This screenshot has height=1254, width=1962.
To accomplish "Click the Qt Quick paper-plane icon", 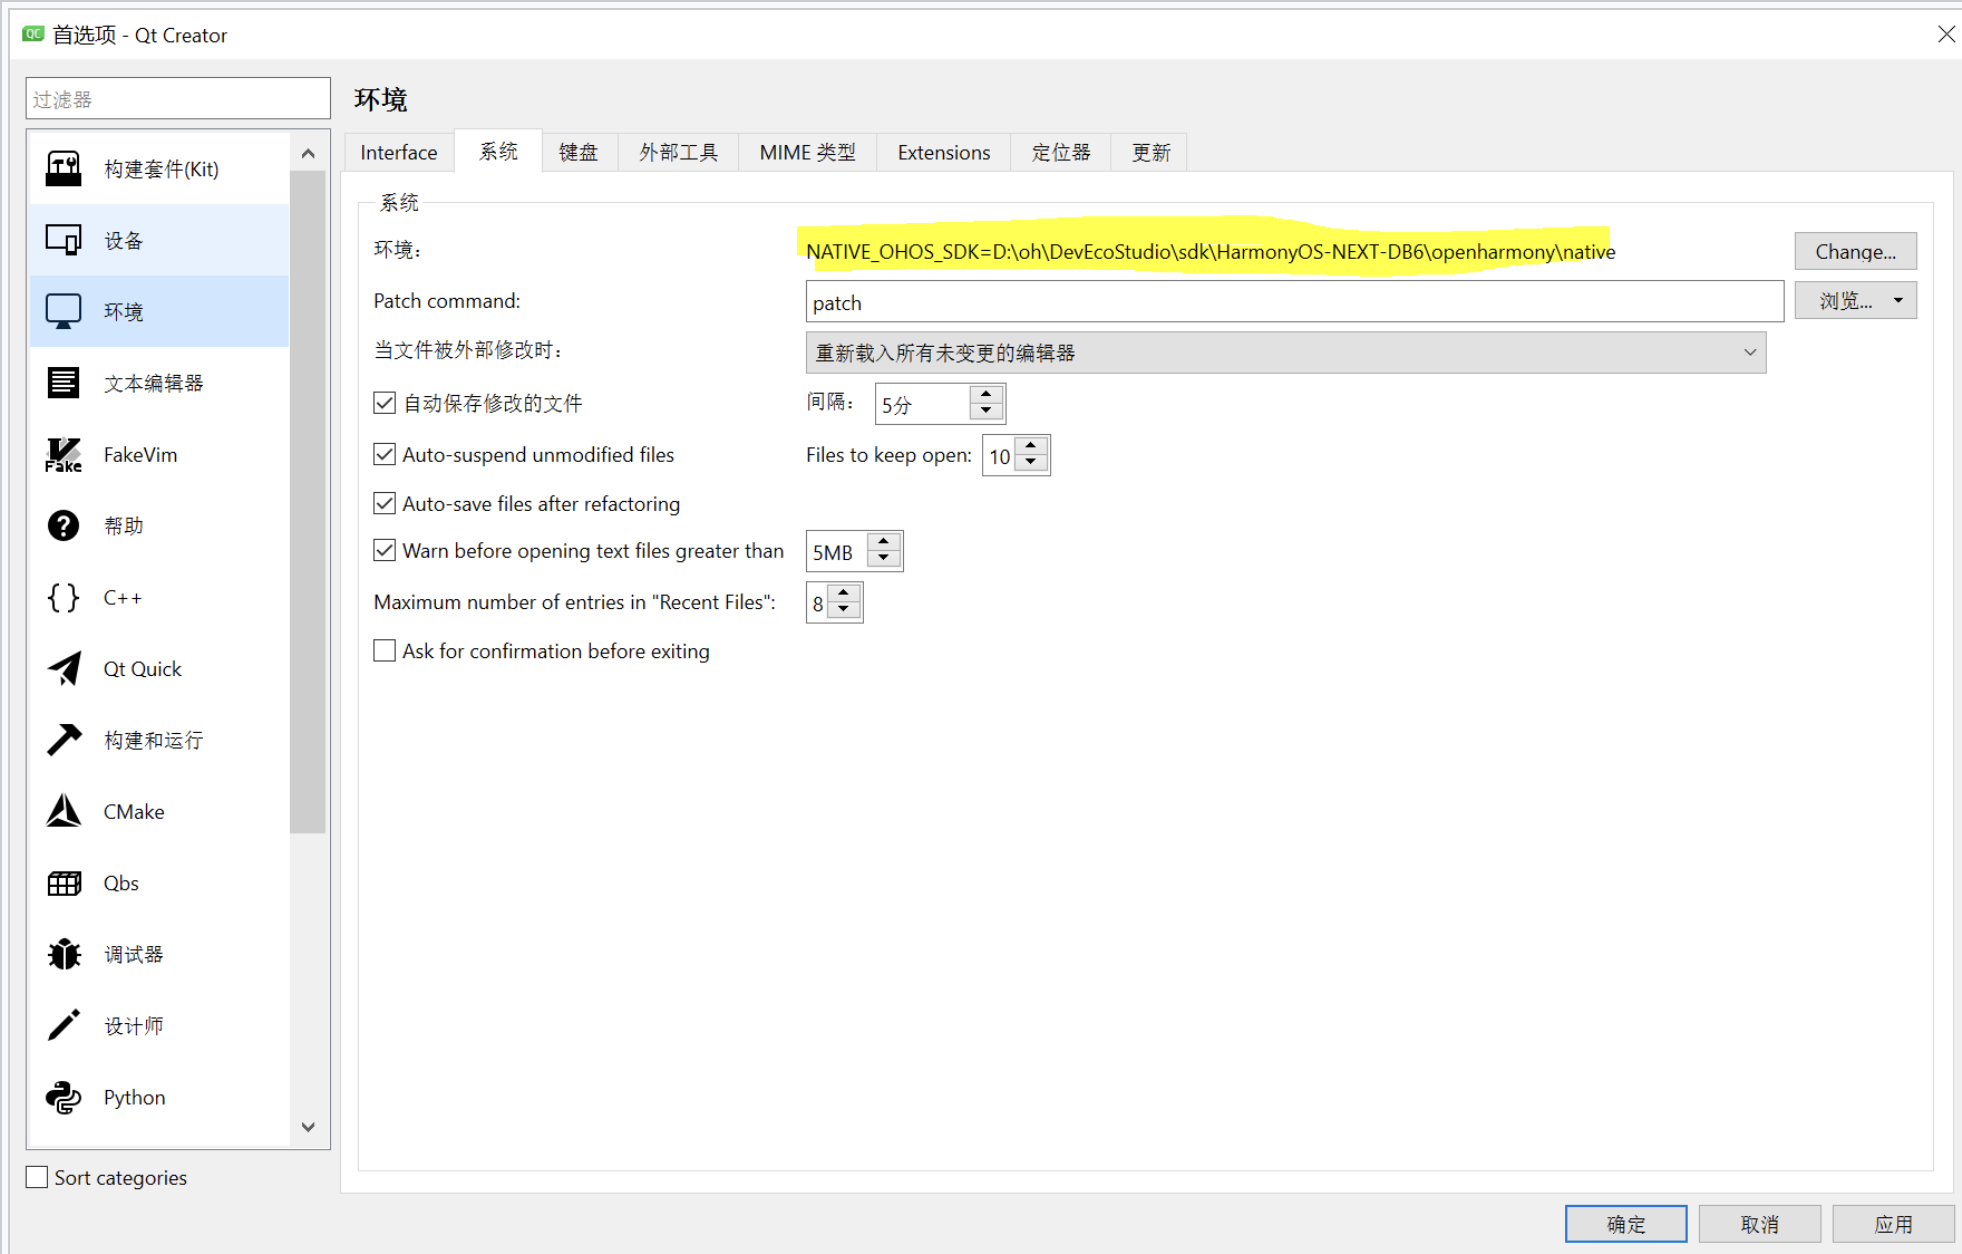I will pyautogui.click(x=64, y=668).
